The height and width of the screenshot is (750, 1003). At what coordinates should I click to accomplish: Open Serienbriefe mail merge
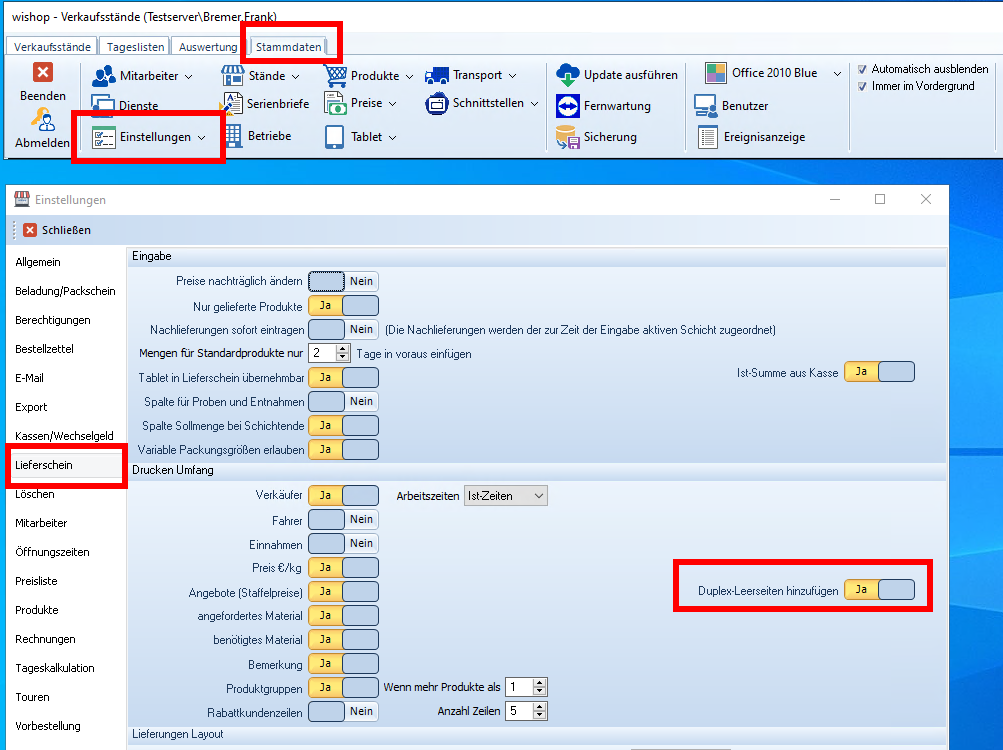click(232, 104)
